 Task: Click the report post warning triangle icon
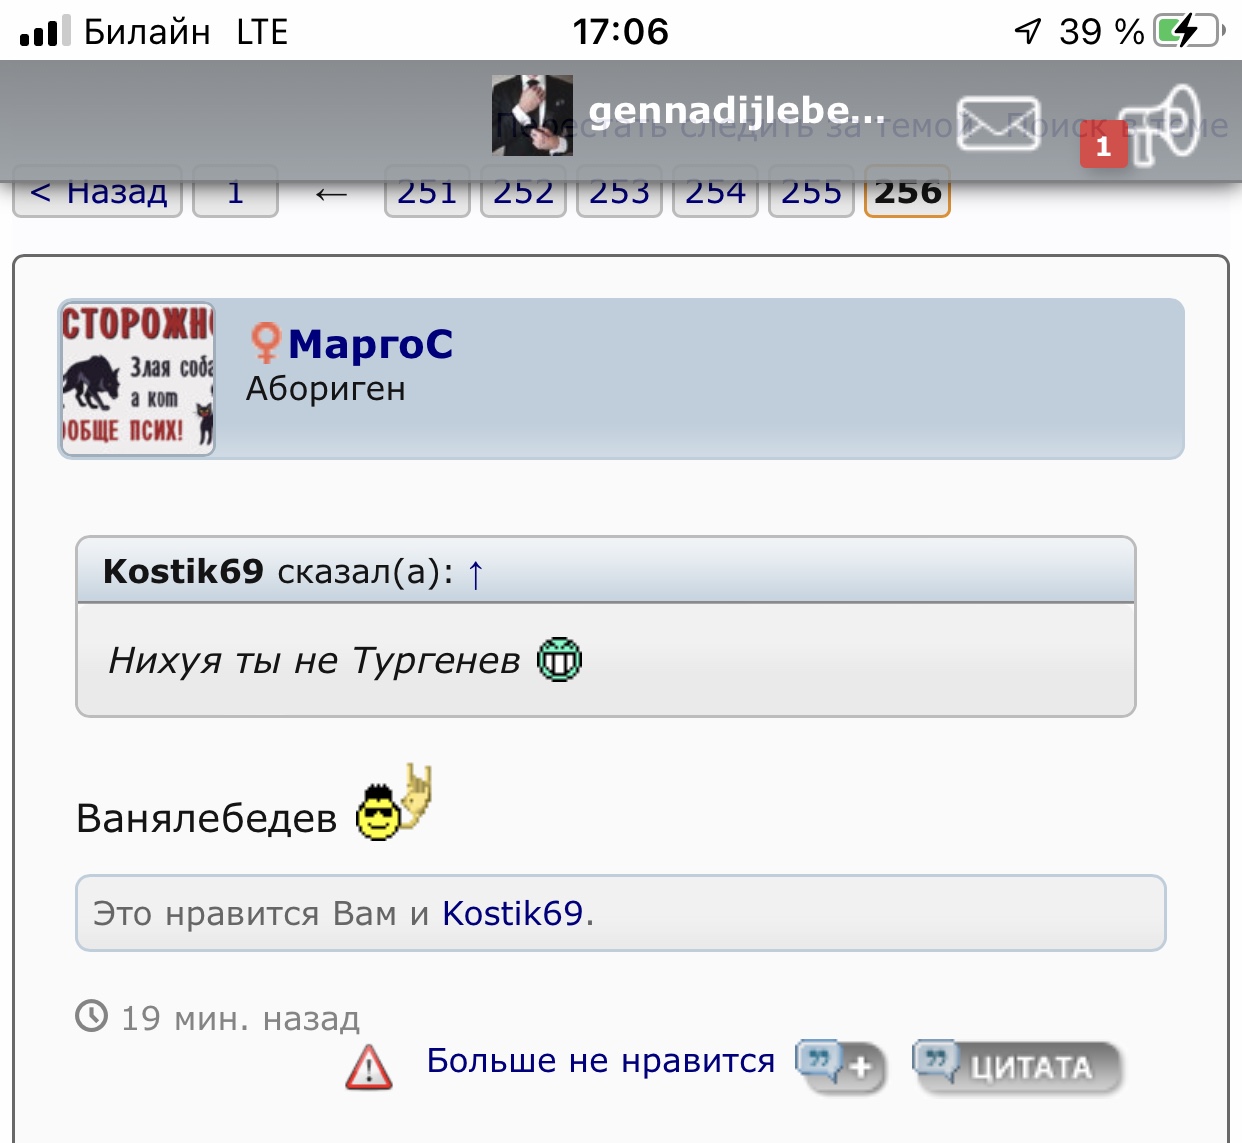click(369, 1067)
